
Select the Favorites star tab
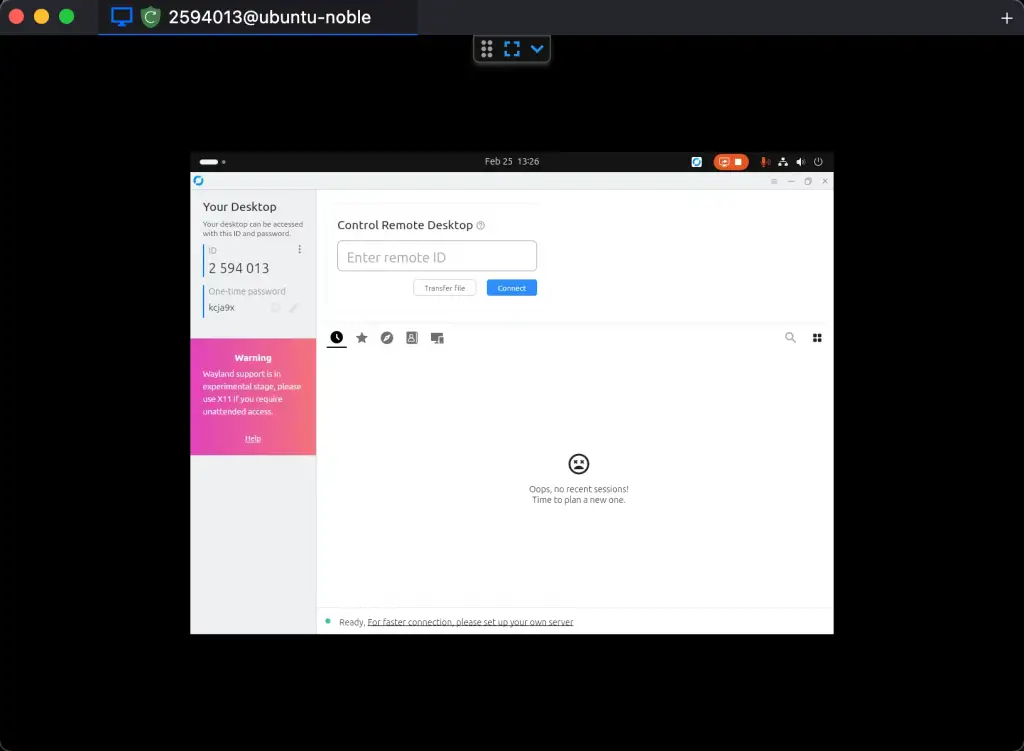362,337
